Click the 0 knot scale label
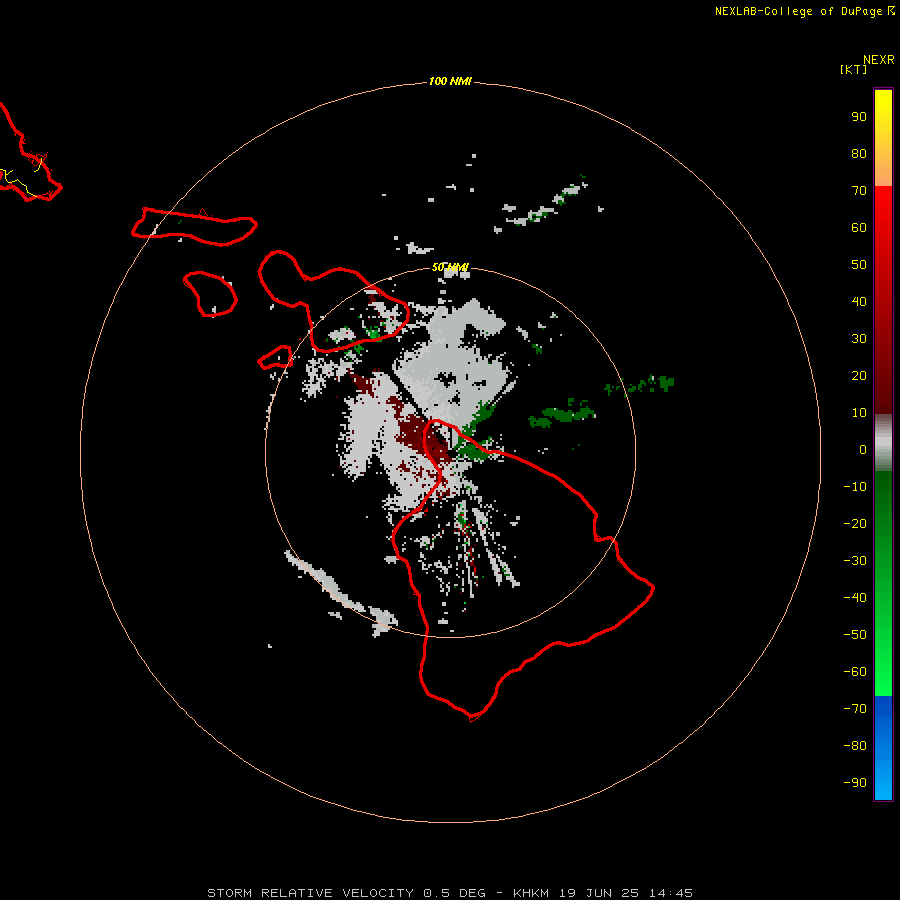This screenshot has width=900, height=900. pos(863,450)
